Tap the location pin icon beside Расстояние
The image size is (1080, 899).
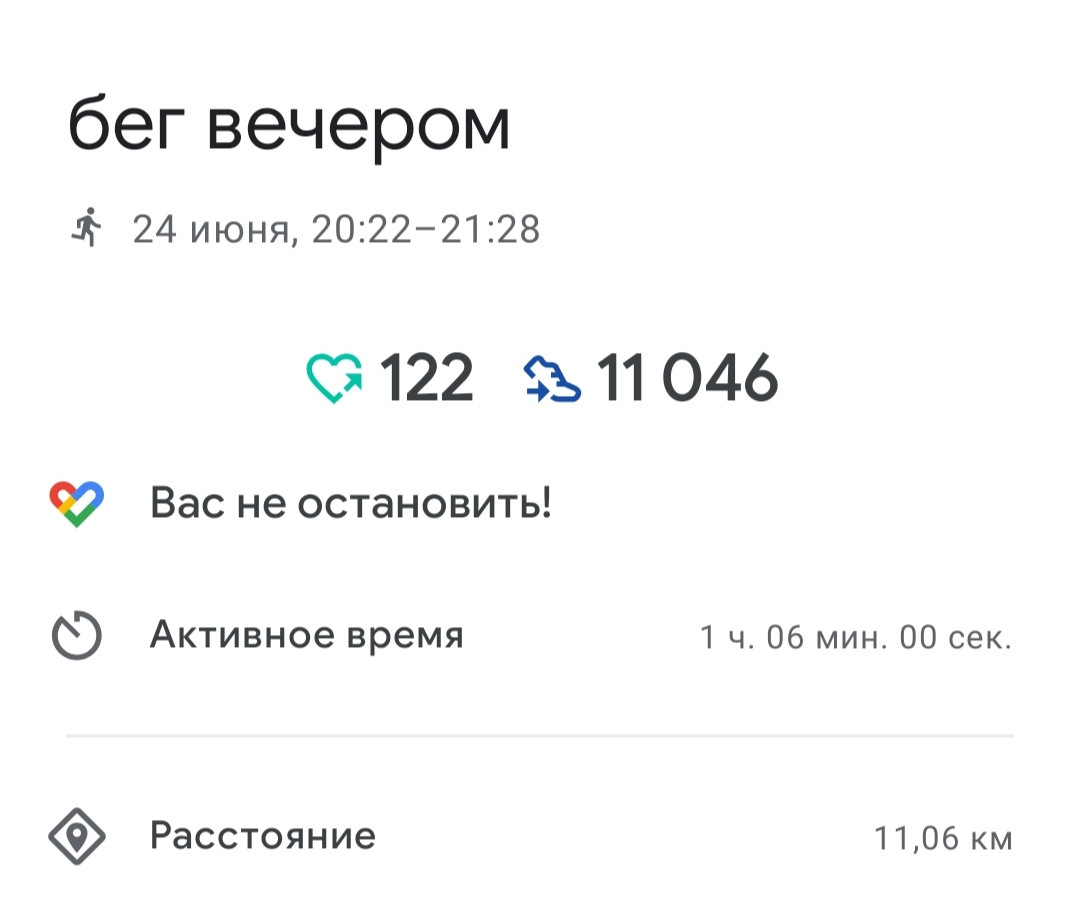pyautogui.click(x=76, y=836)
